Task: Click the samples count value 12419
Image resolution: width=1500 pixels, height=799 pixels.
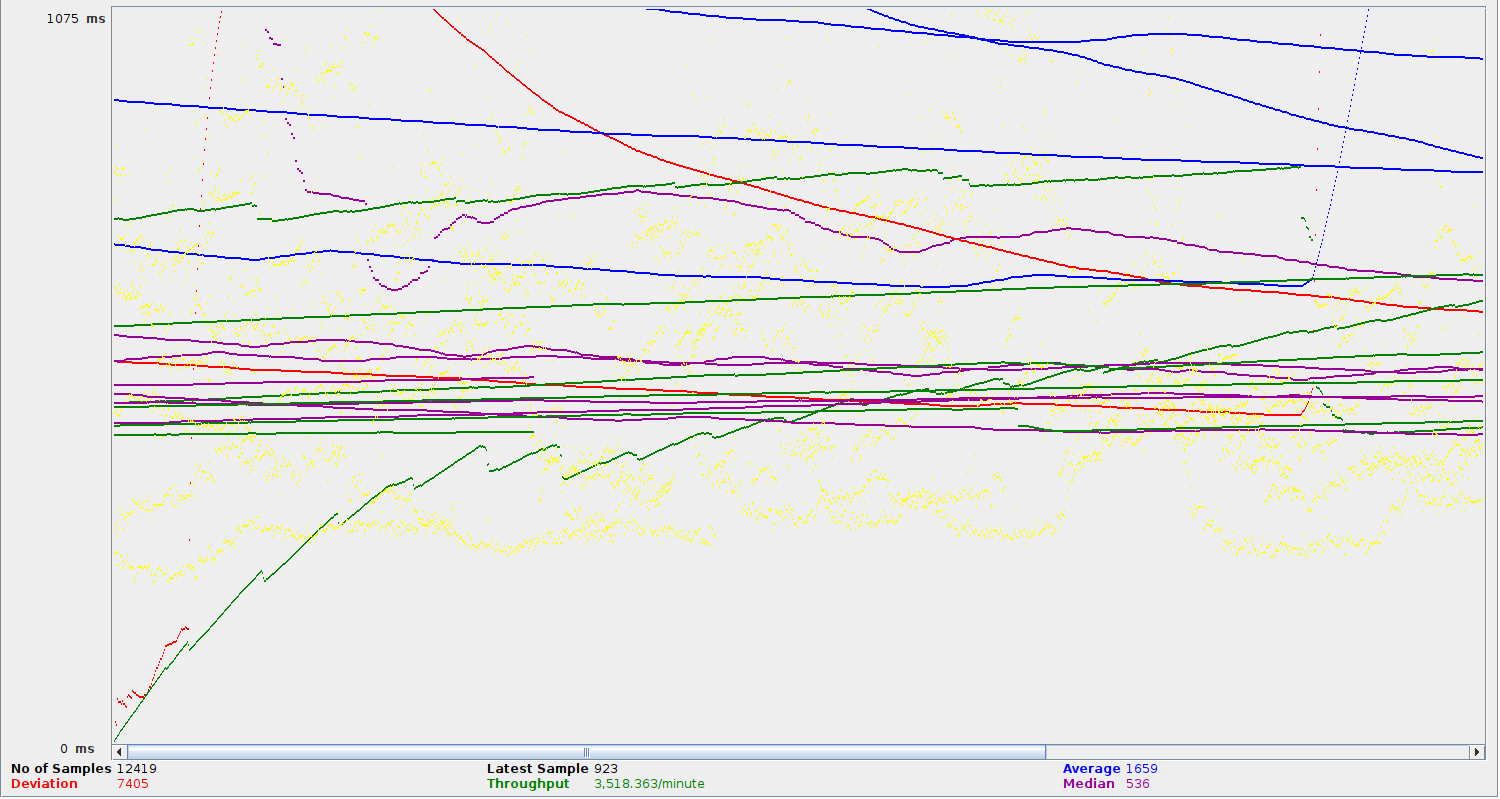Action: point(136,769)
